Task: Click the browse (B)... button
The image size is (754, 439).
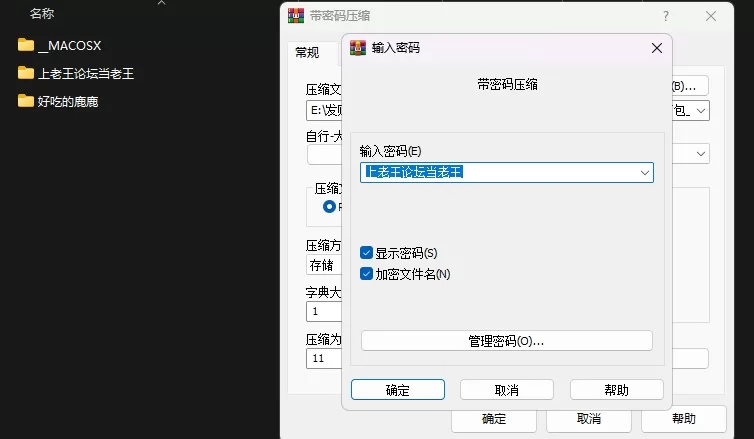Action: click(x=690, y=86)
